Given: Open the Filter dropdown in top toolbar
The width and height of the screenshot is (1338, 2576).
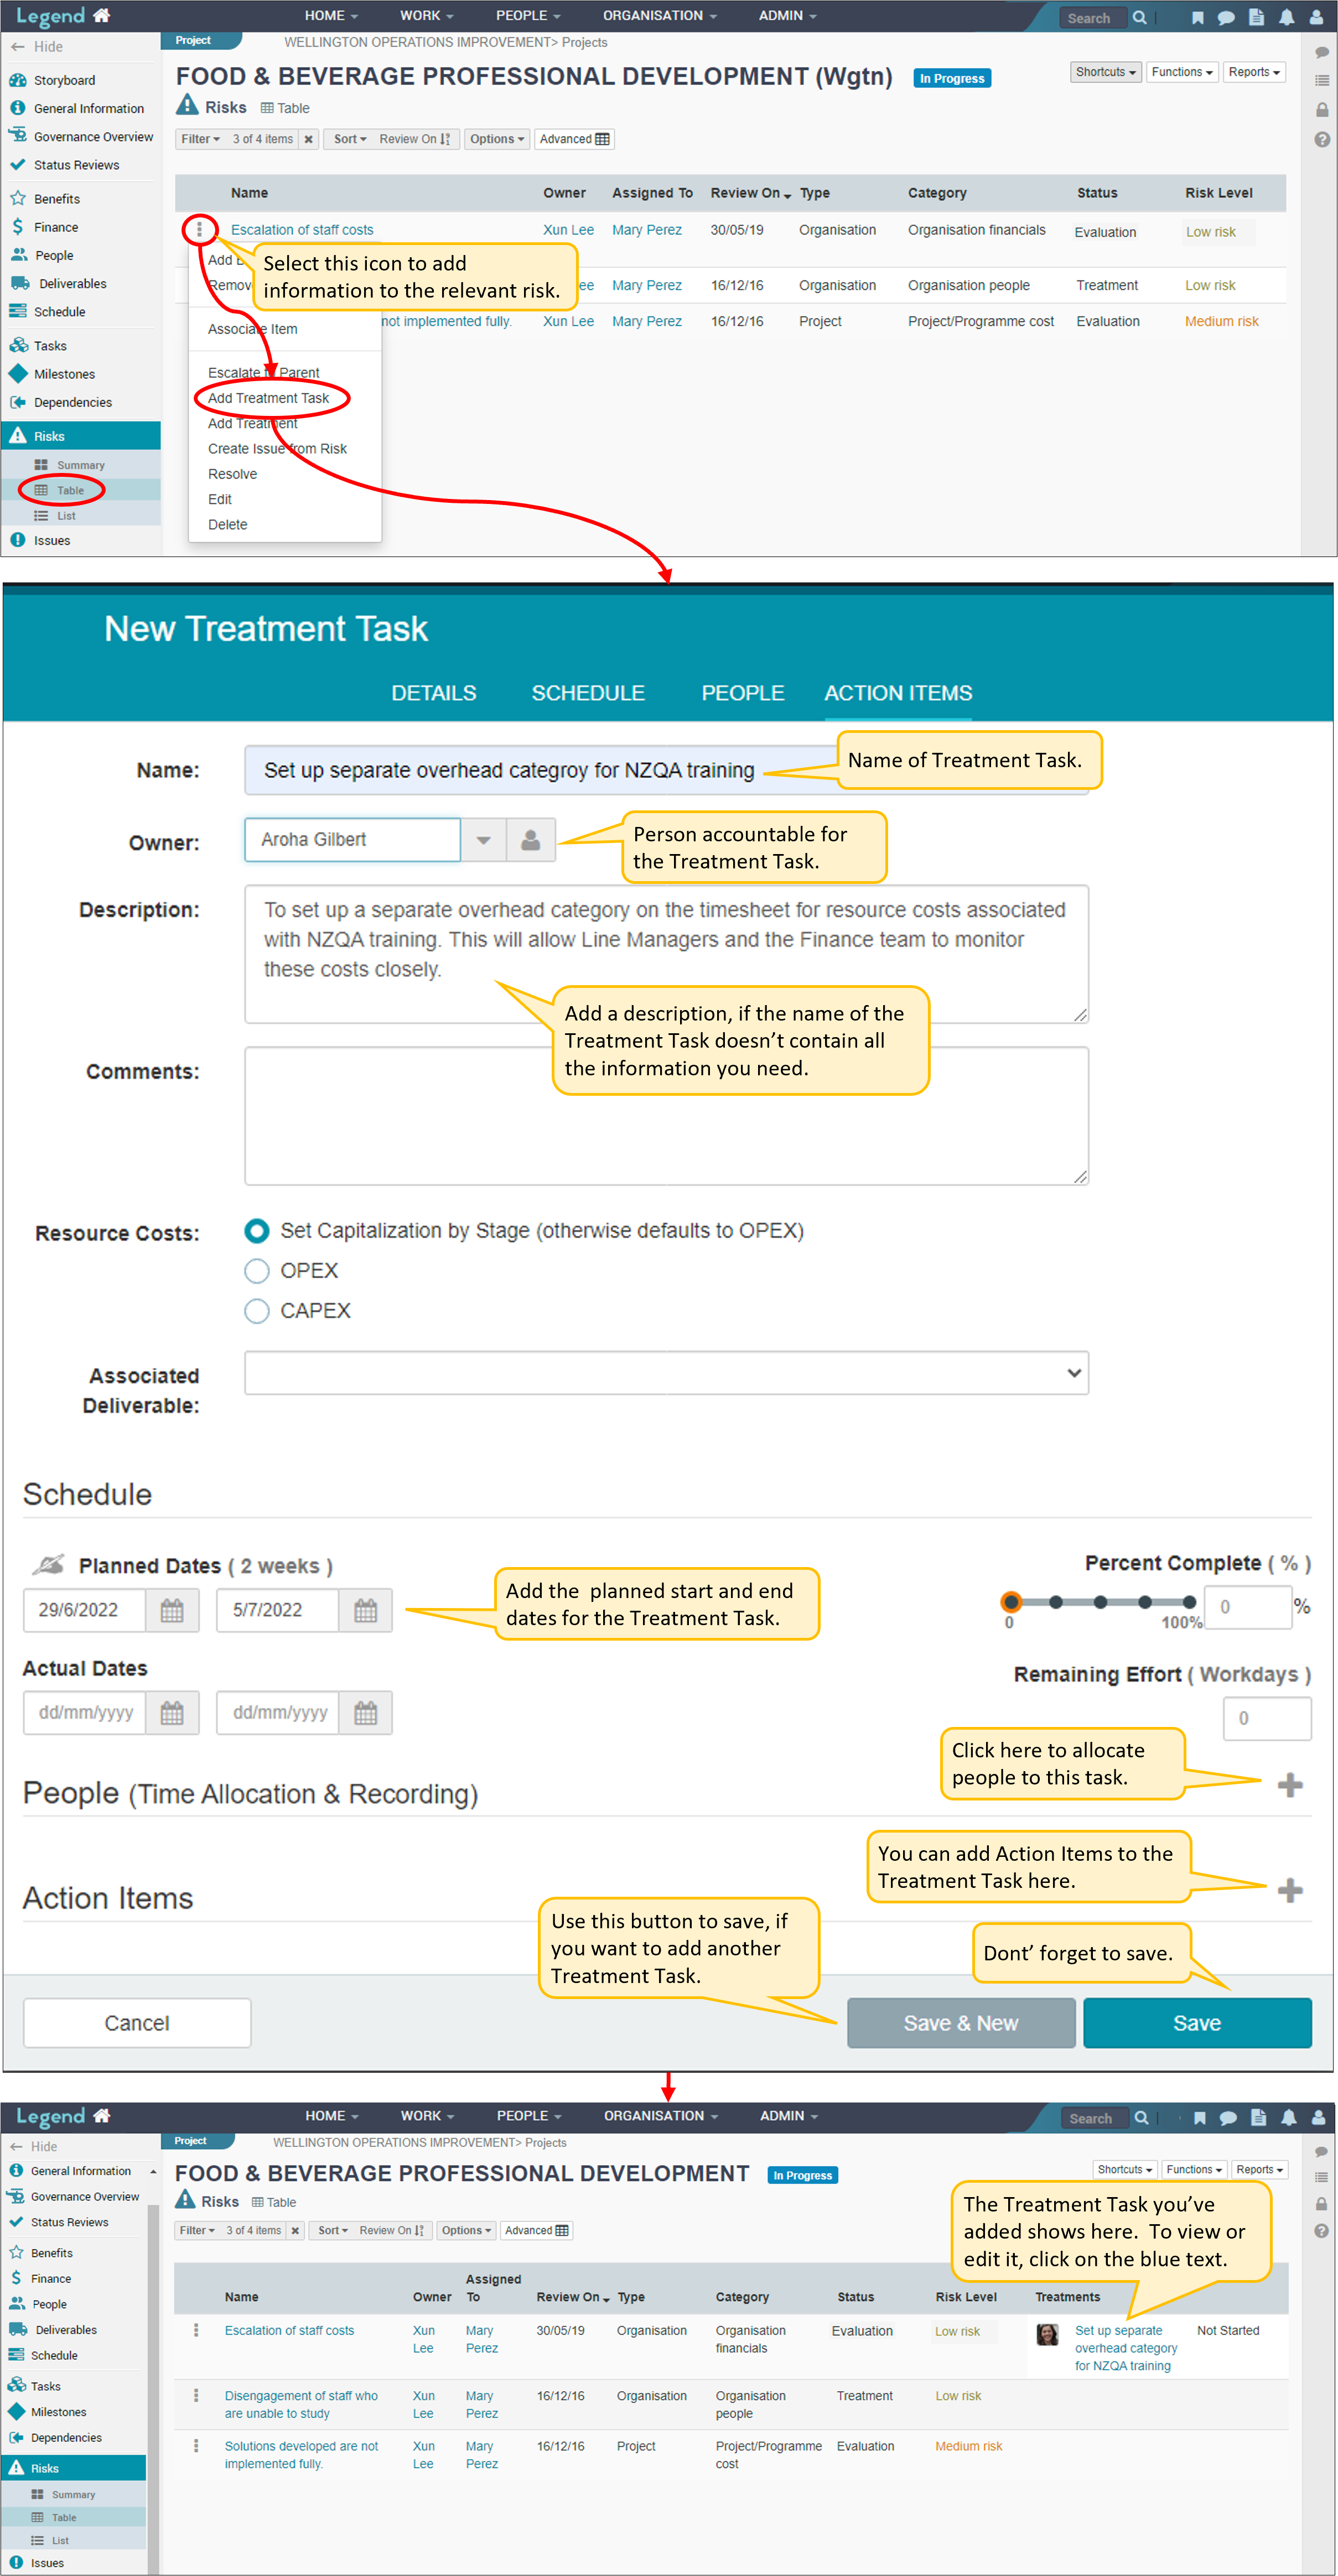Looking at the screenshot, I should (x=200, y=139).
